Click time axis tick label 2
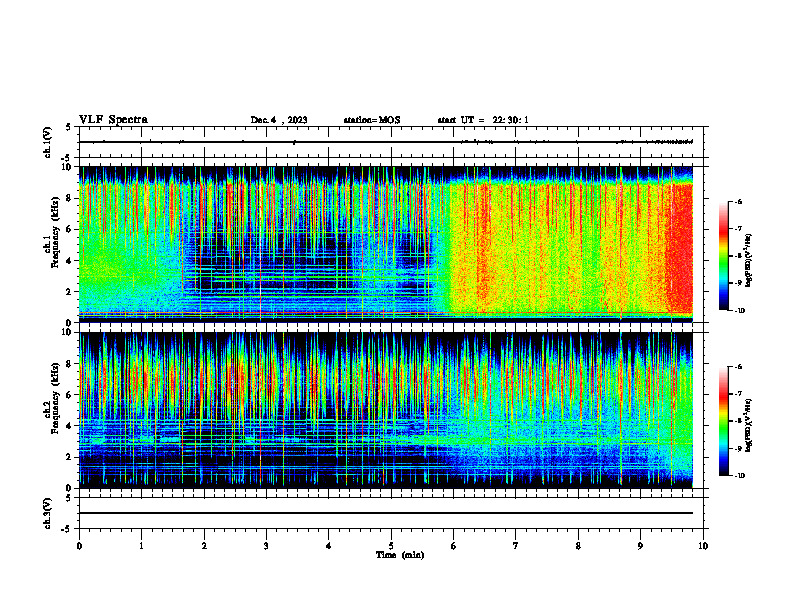 pyautogui.click(x=204, y=546)
